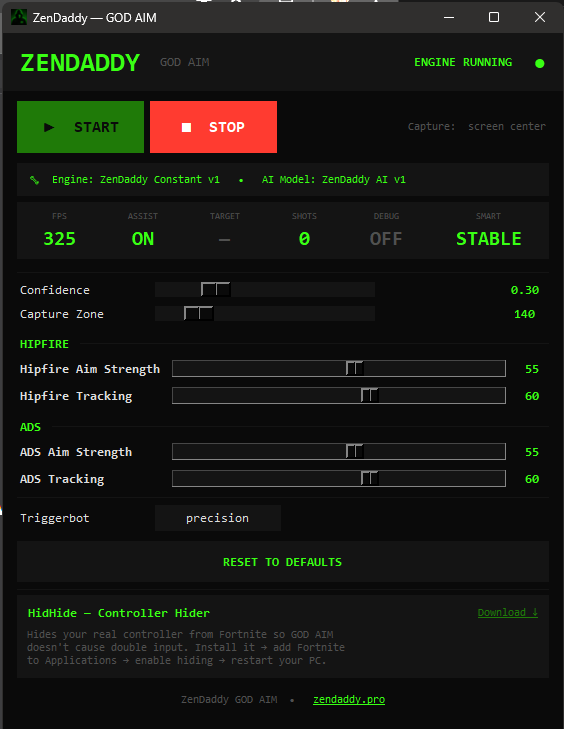Click the SHOTS counter value 0
Screen dimensions: 564x729
305,239
